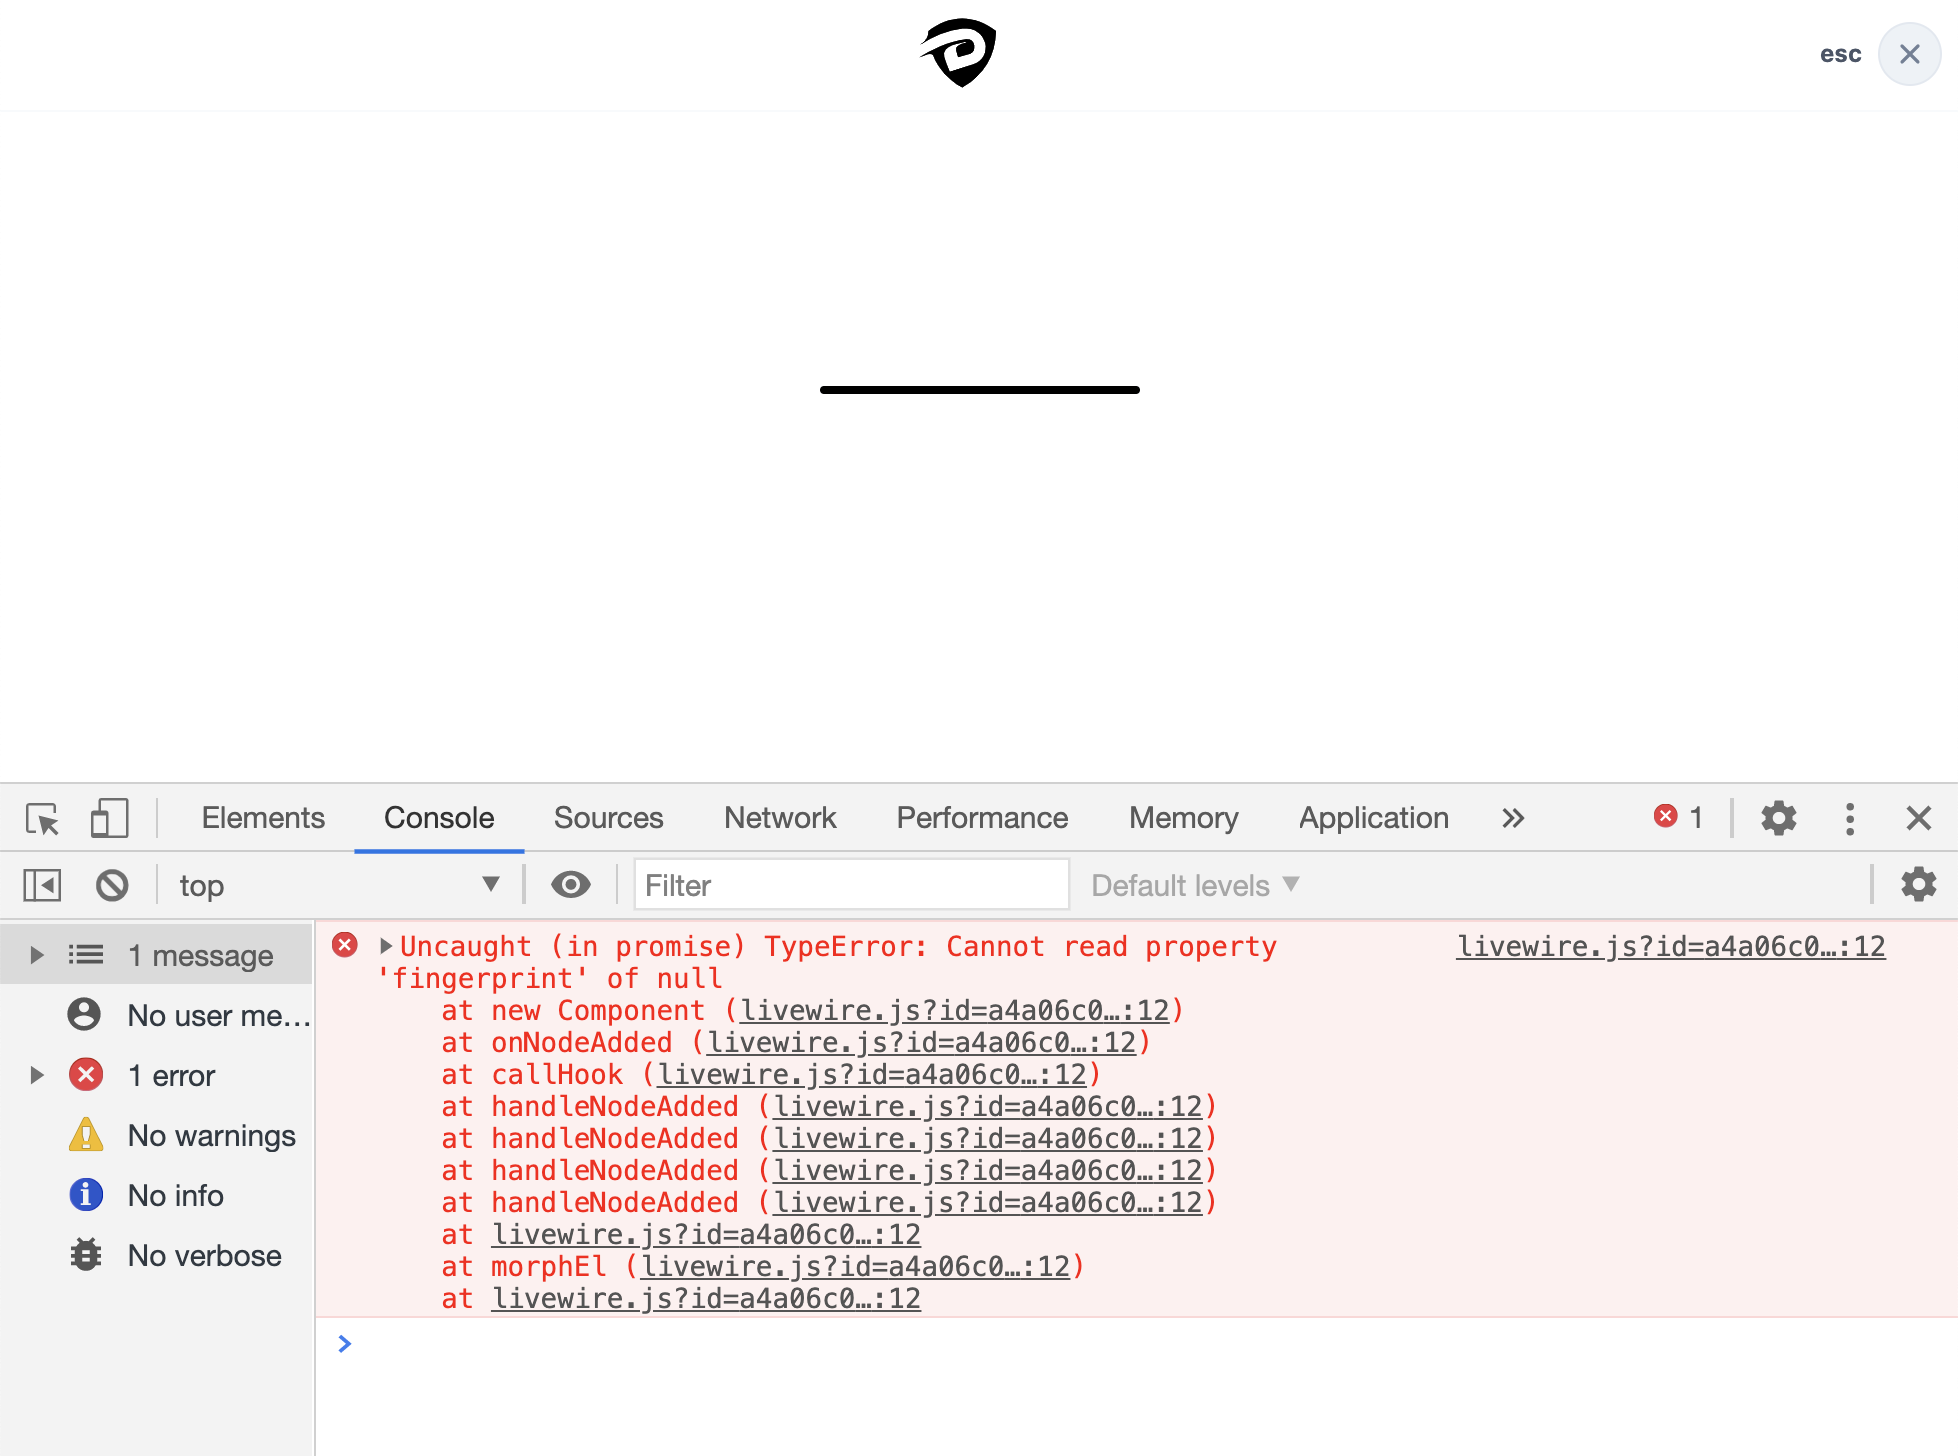Screen dimensions: 1958x1456
Task: Select the inspect element tool
Action: (42, 818)
